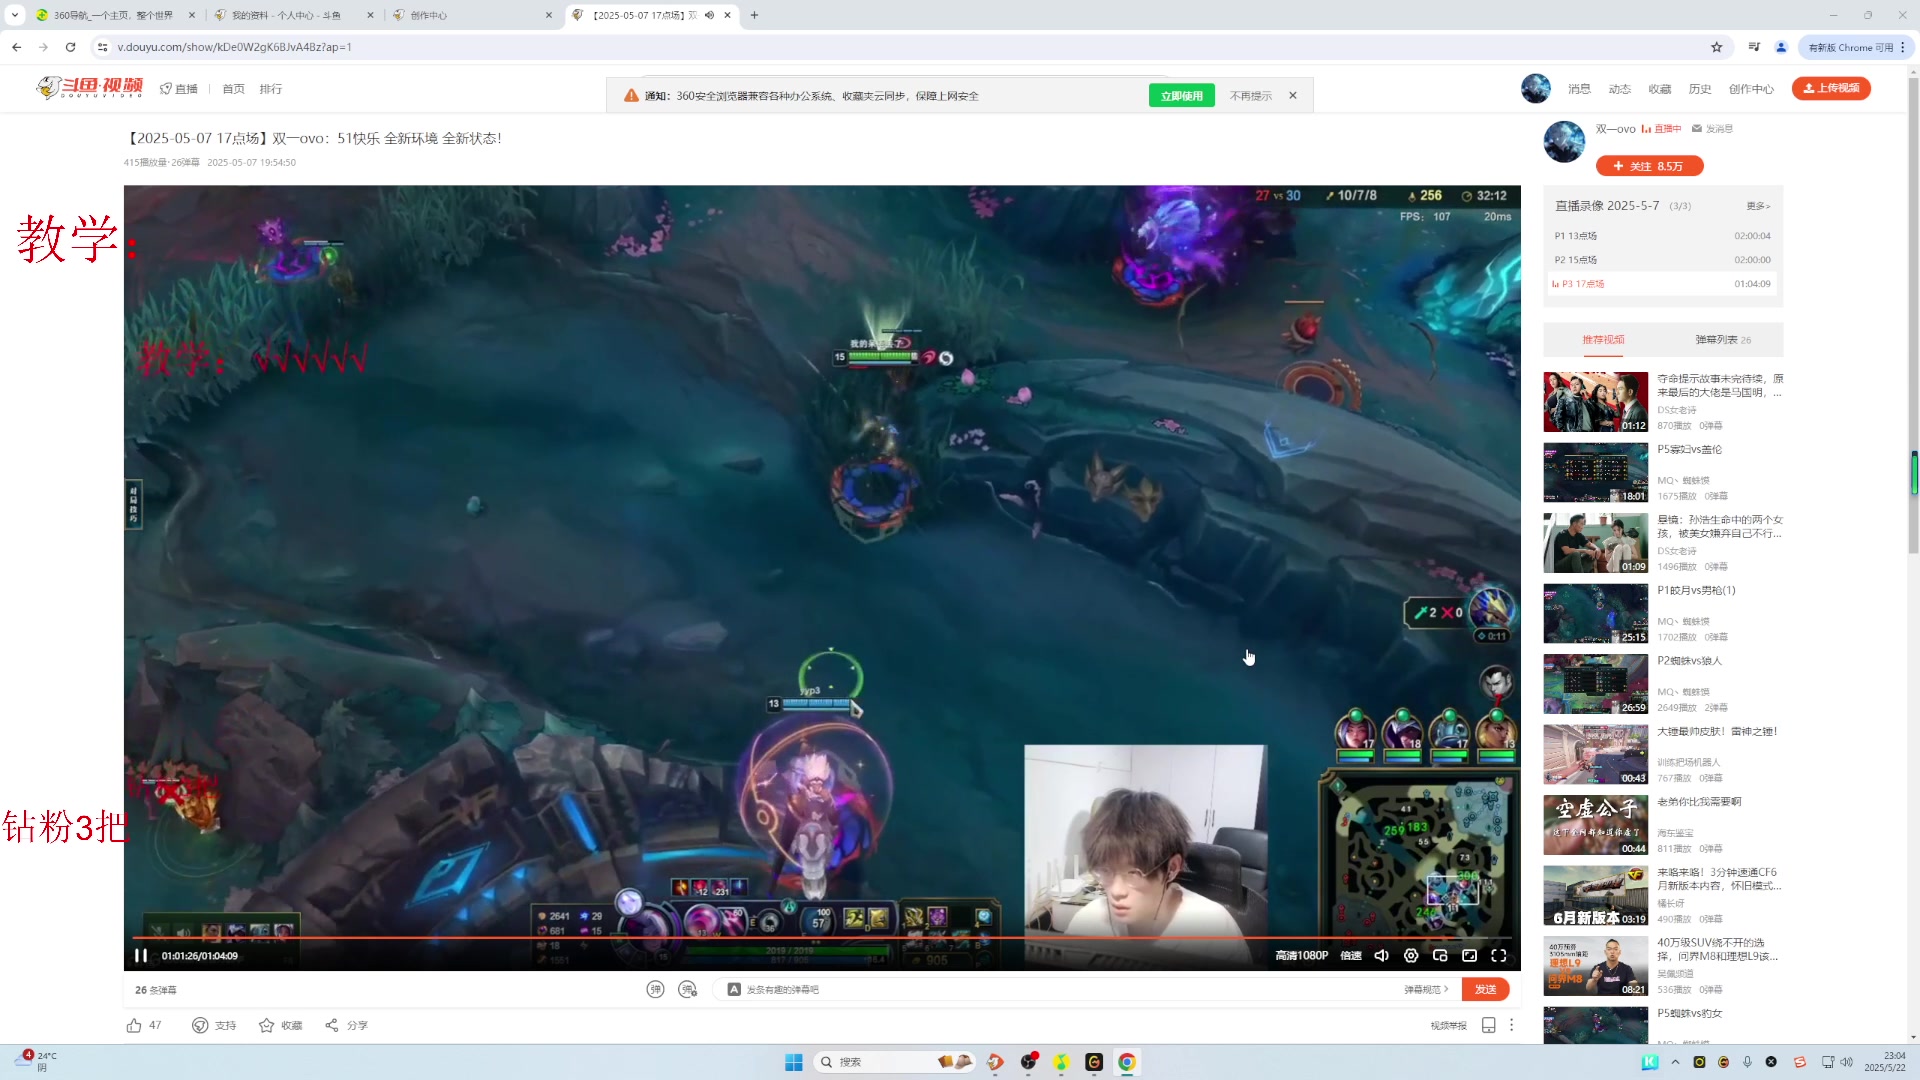Screen dimensions: 1920x1080
Task: Switch to the 弹幕列表 tab
Action: coord(1722,340)
